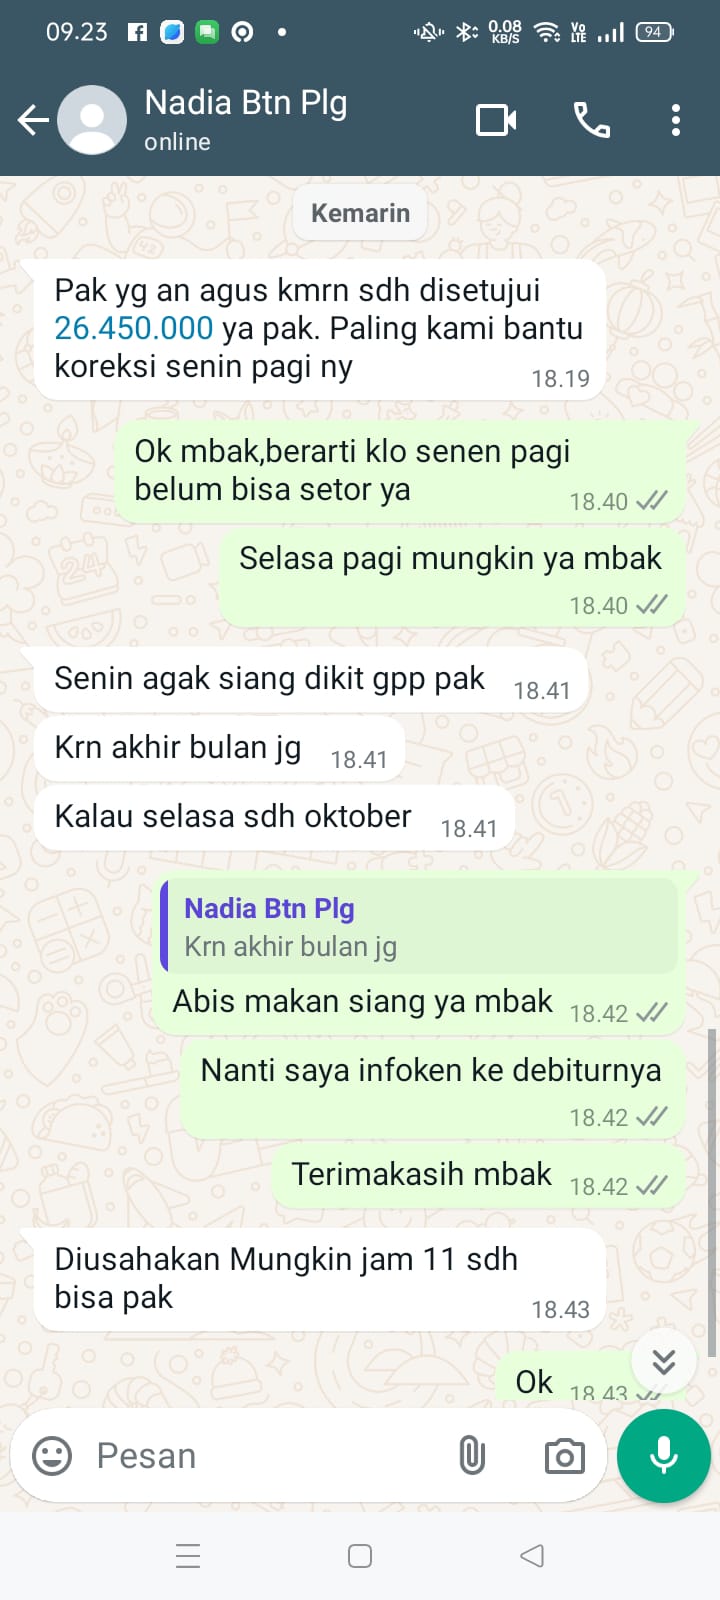Tap Android recent apps navigation button
720x1600 pixels.
click(188, 1556)
